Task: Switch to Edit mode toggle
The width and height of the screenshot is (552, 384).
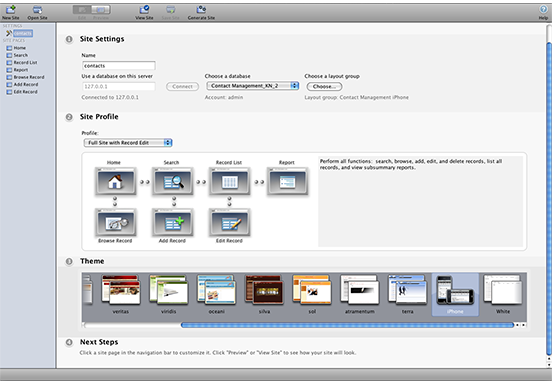Action: 82,10
